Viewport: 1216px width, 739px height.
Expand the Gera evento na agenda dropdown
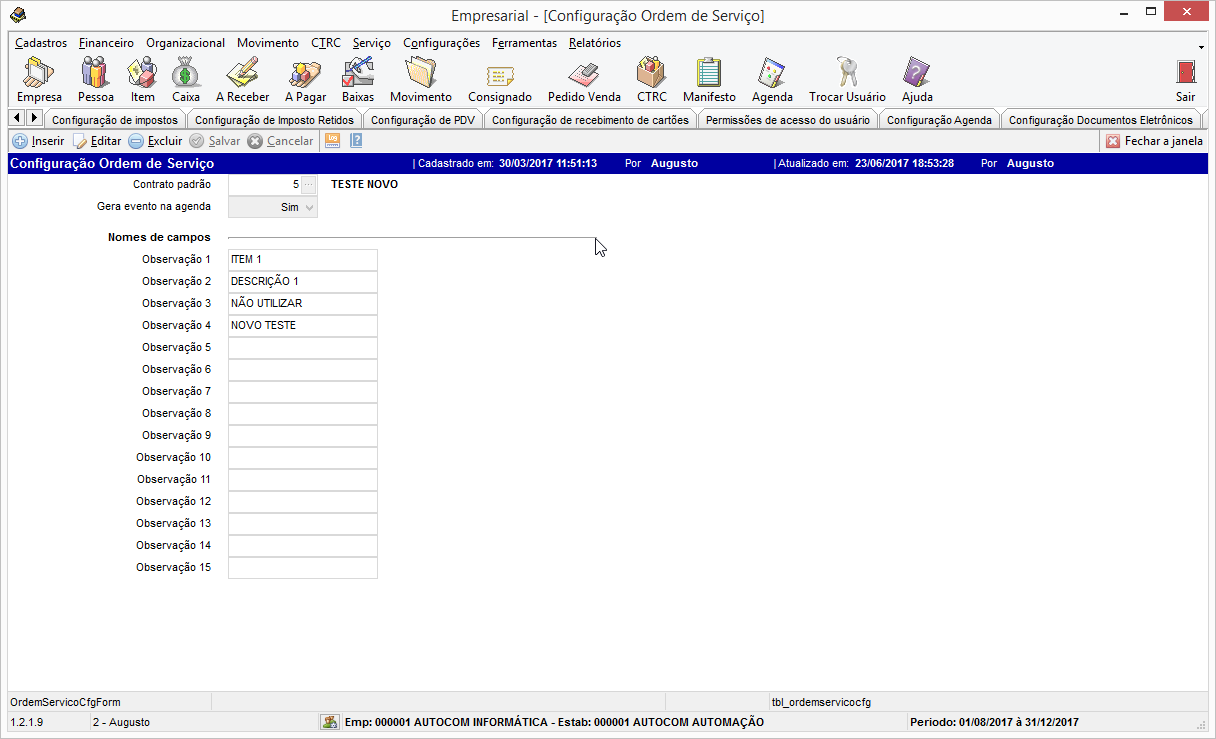[309, 207]
